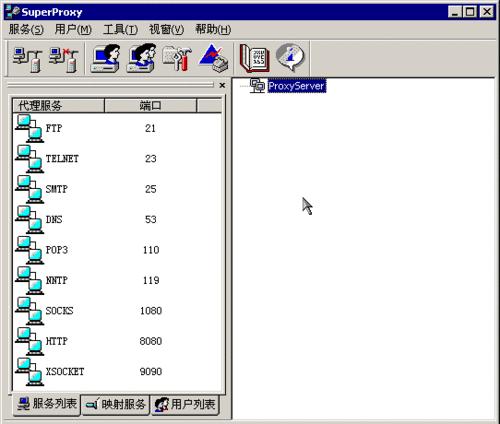Click port value 9090
500x424 pixels.
(x=151, y=371)
